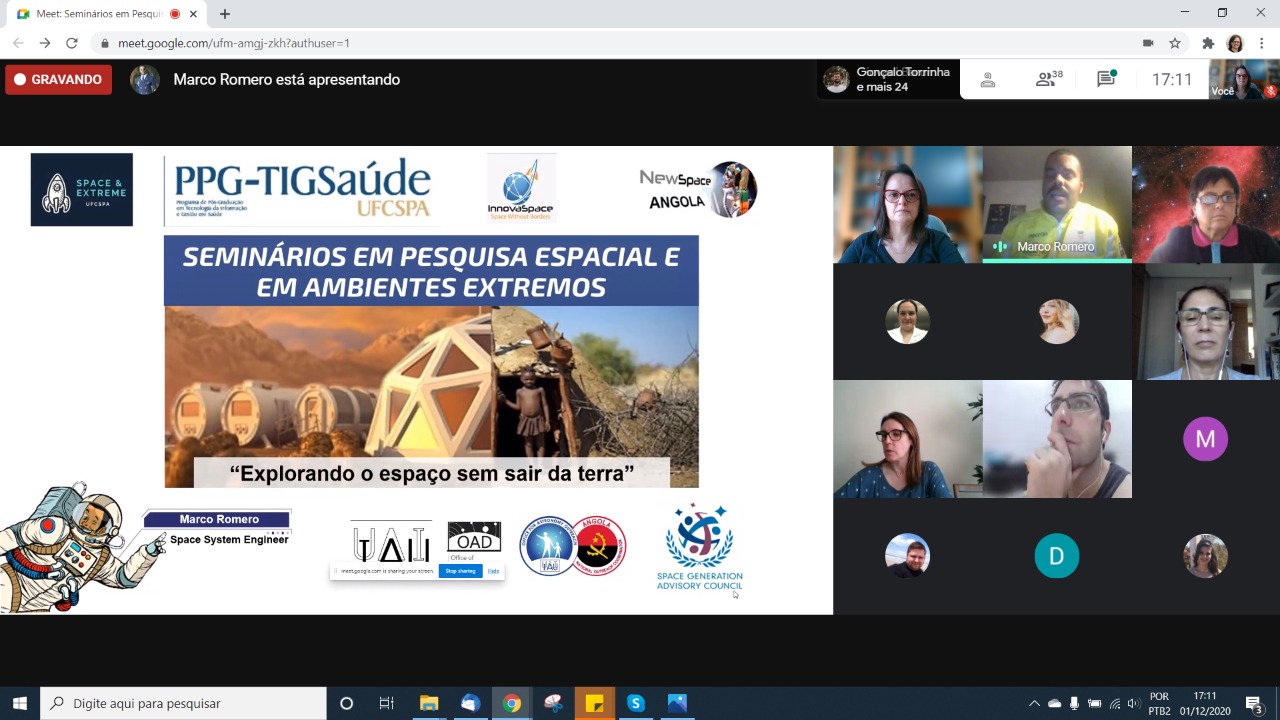Click the Stop sharing button
The height and width of the screenshot is (720, 1280).
tap(460, 571)
